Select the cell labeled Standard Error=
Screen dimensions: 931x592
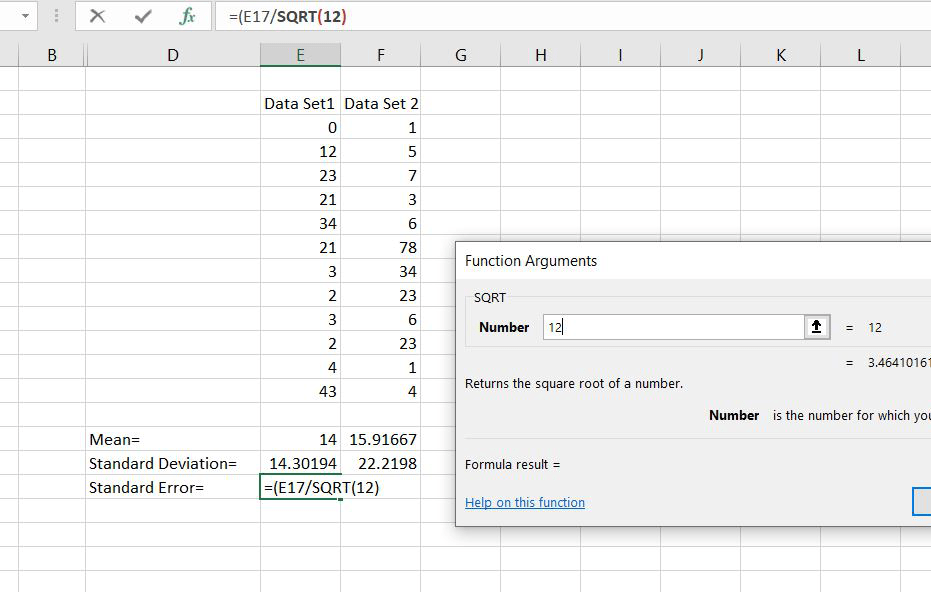(x=172, y=487)
